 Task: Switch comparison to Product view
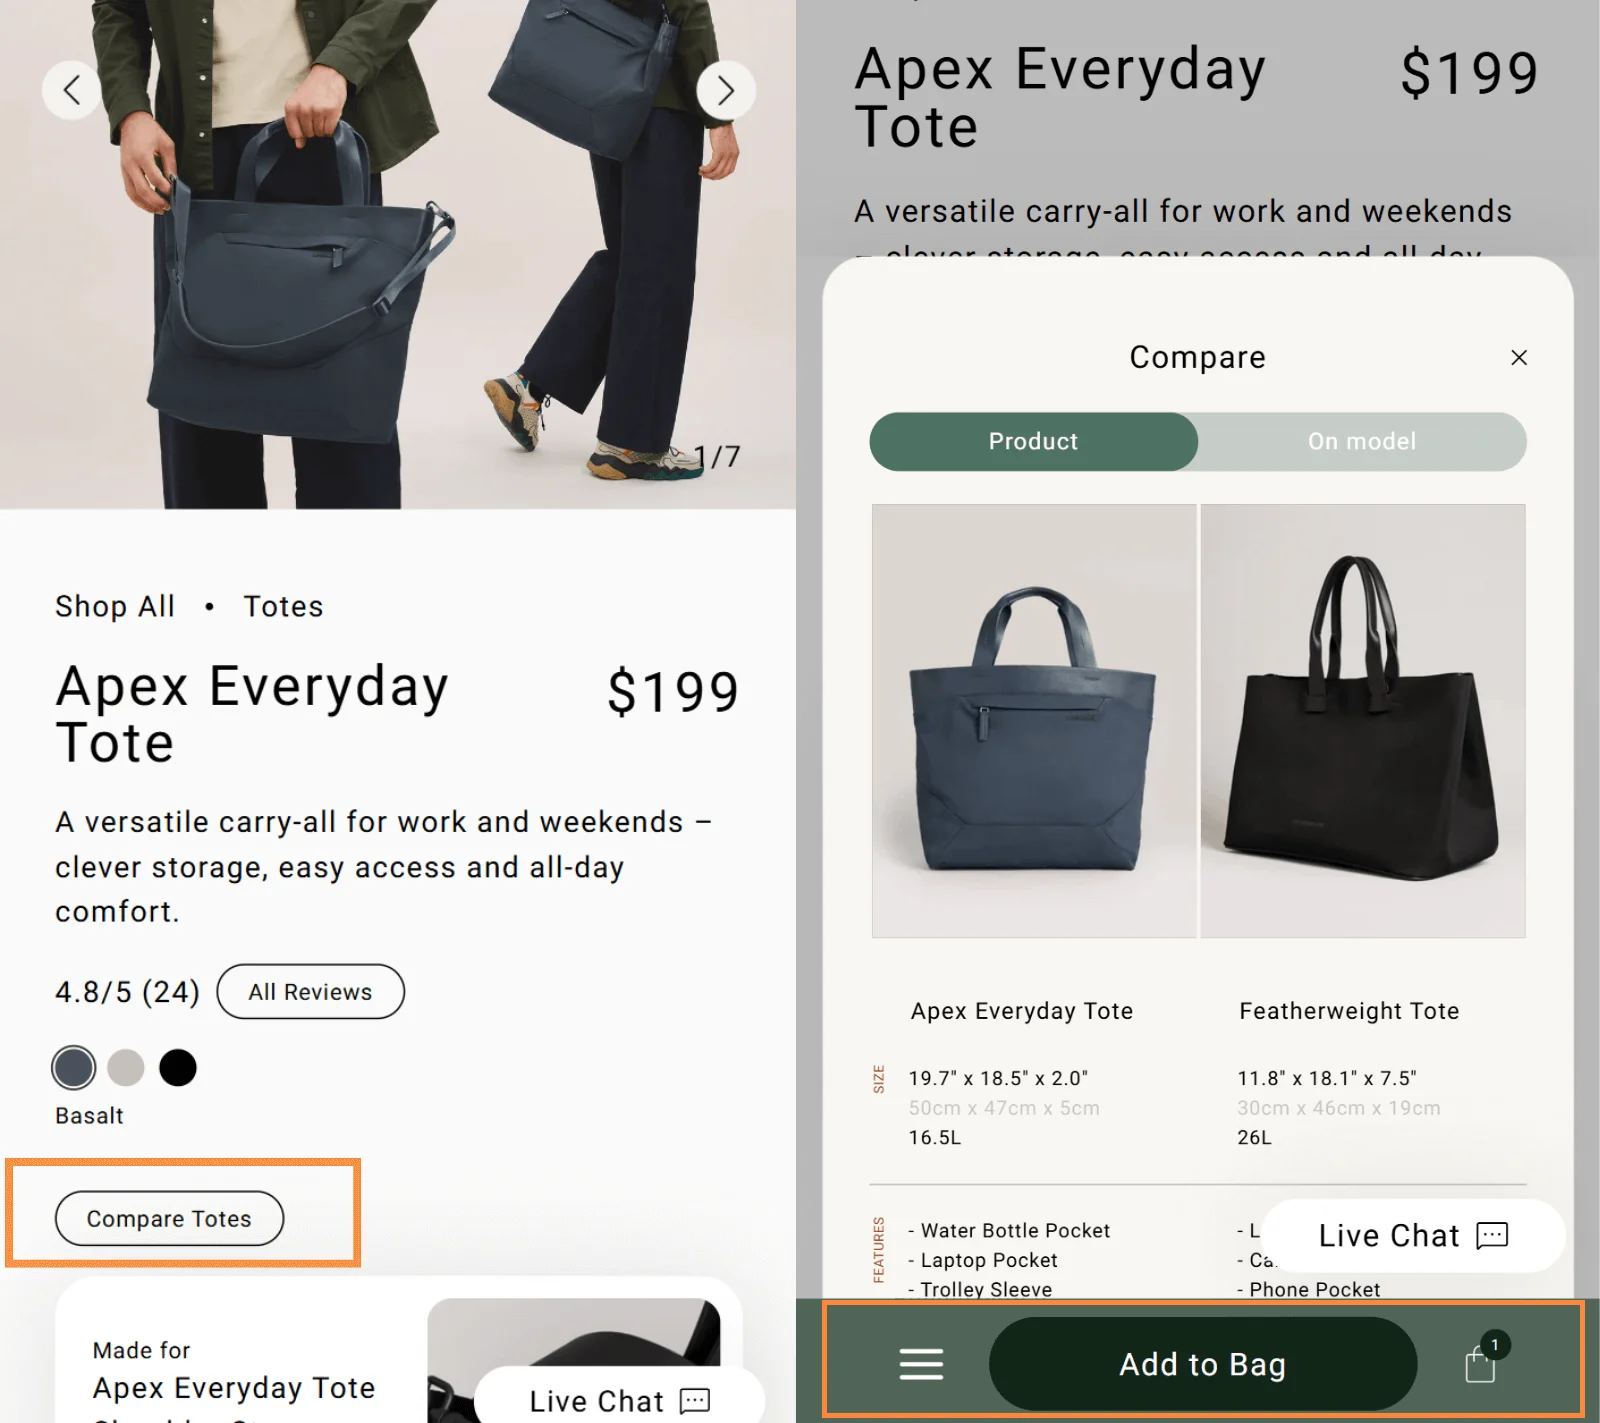[1033, 441]
